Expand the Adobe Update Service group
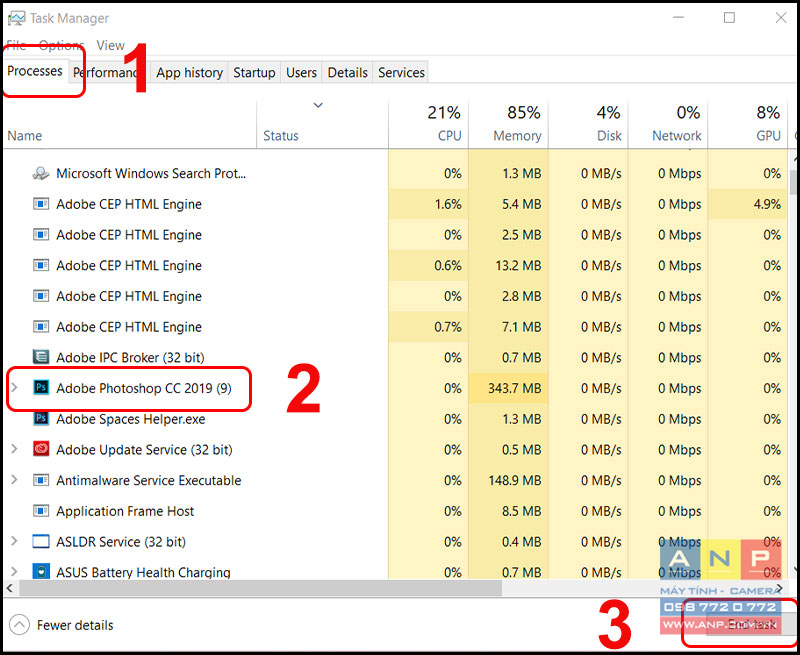 click(14, 449)
